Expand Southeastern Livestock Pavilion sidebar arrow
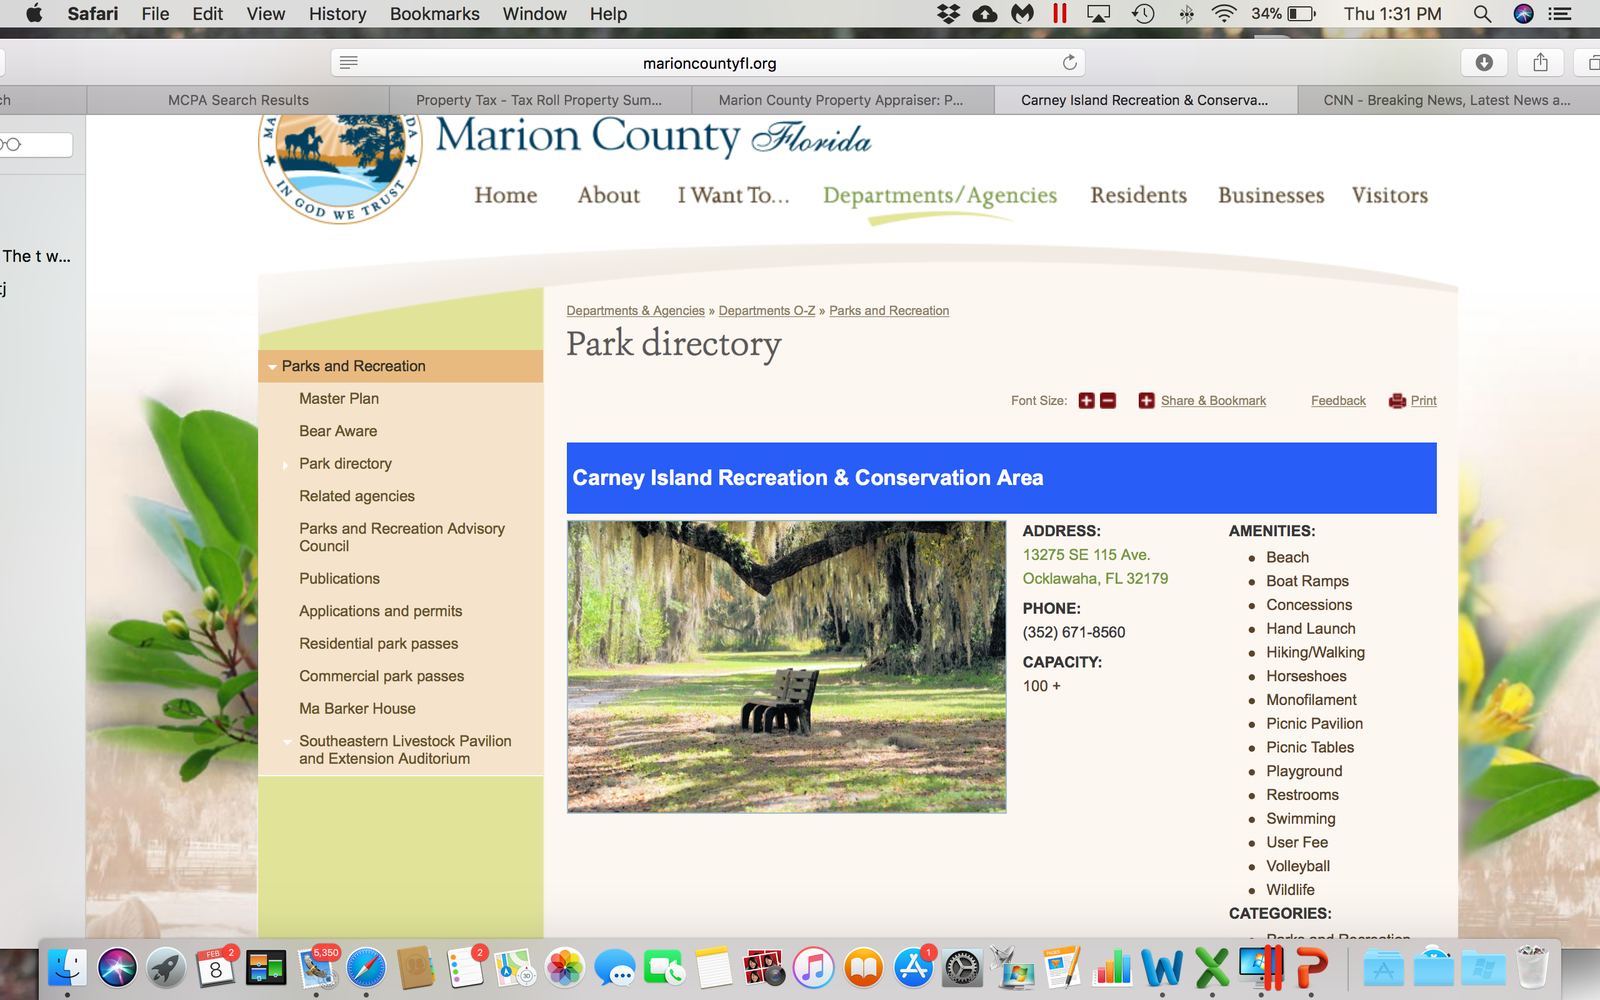 [x=287, y=742]
